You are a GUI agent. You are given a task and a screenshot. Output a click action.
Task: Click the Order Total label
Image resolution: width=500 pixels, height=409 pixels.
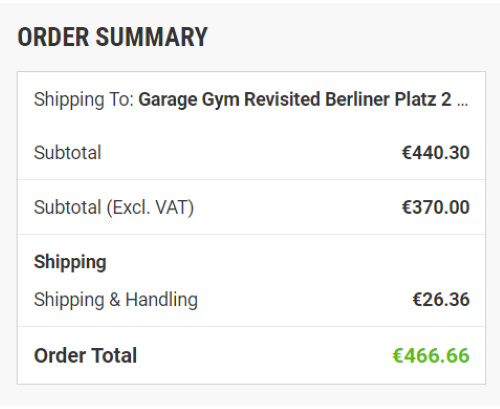(85, 355)
